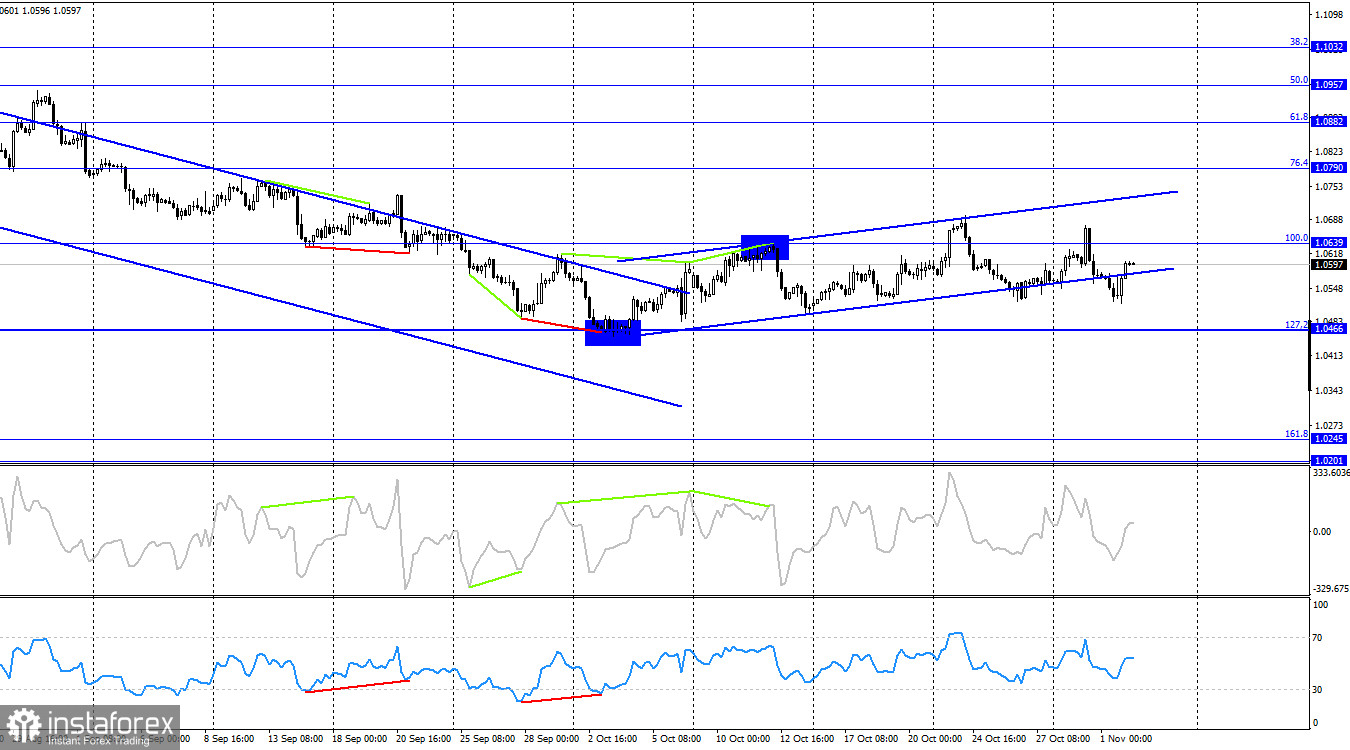Screen dimensions: 1350x750
Task: Click the 50.0 Fibonacci level label
Action: pyautogui.click(x=1298, y=80)
